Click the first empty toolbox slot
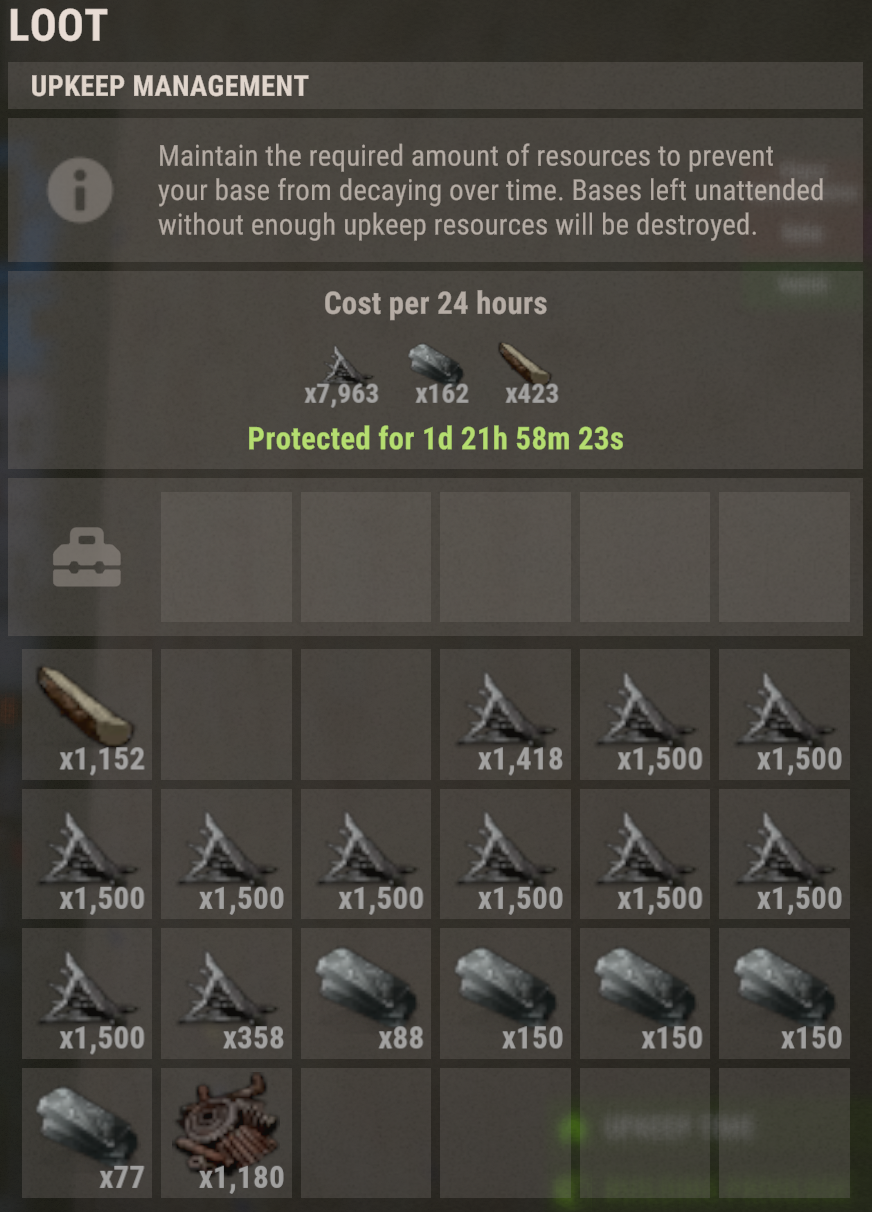Image resolution: width=872 pixels, height=1212 pixels. pyautogui.click(x=226, y=557)
